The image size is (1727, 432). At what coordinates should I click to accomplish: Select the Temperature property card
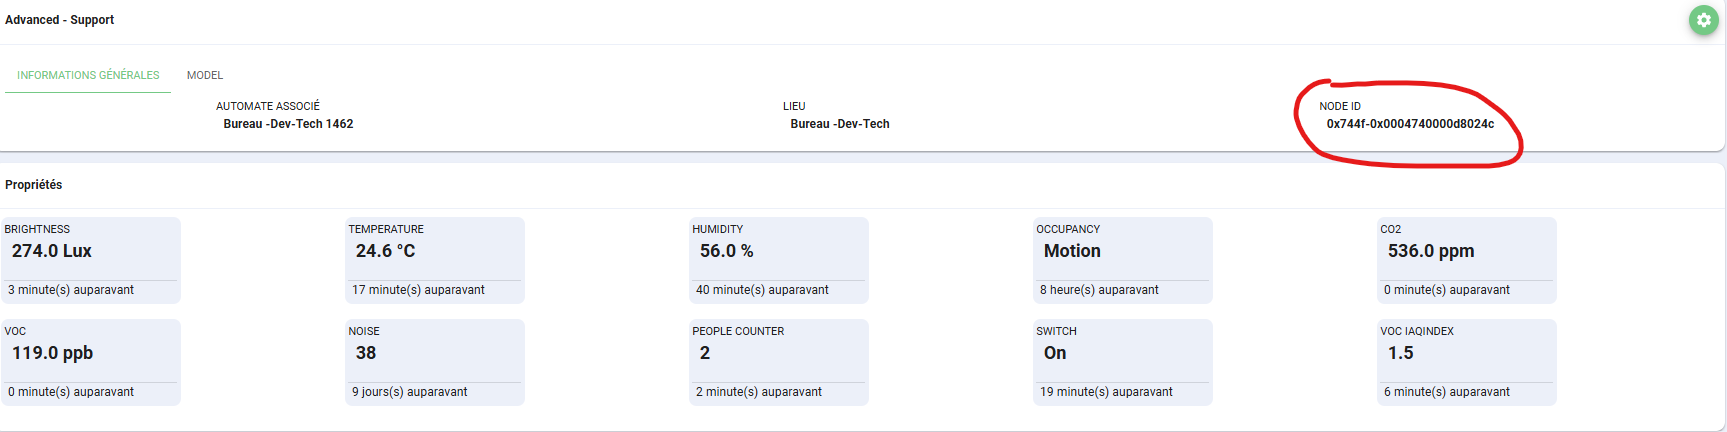pyautogui.click(x=435, y=260)
